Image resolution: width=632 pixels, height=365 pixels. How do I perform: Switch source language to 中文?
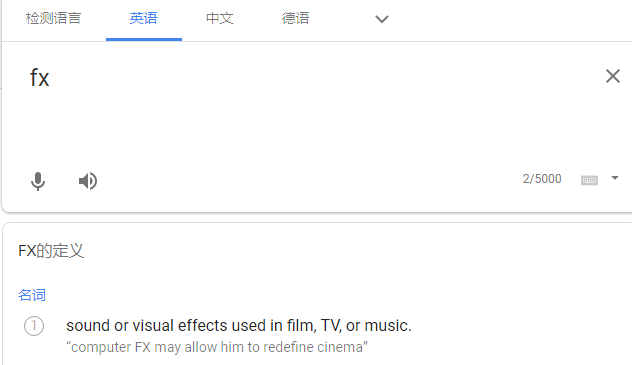coord(220,18)
